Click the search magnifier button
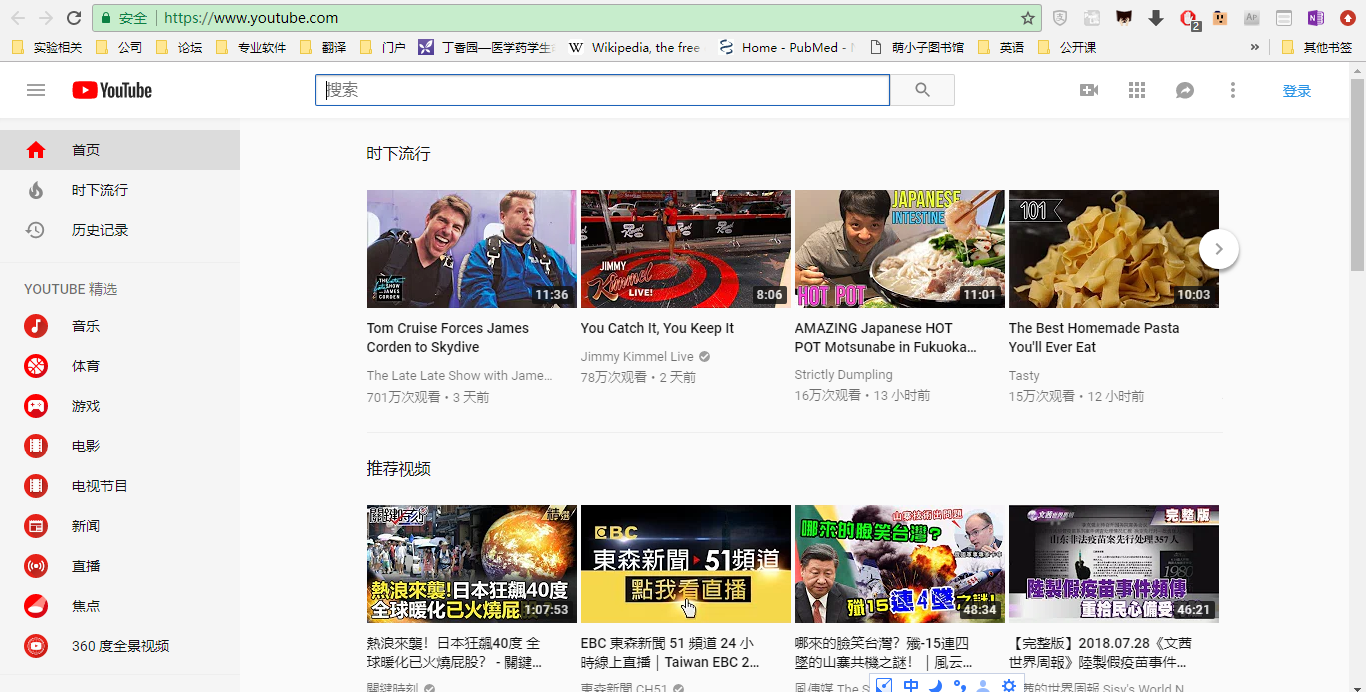This screenshot has width=1366, height=692. click(922, 90)
